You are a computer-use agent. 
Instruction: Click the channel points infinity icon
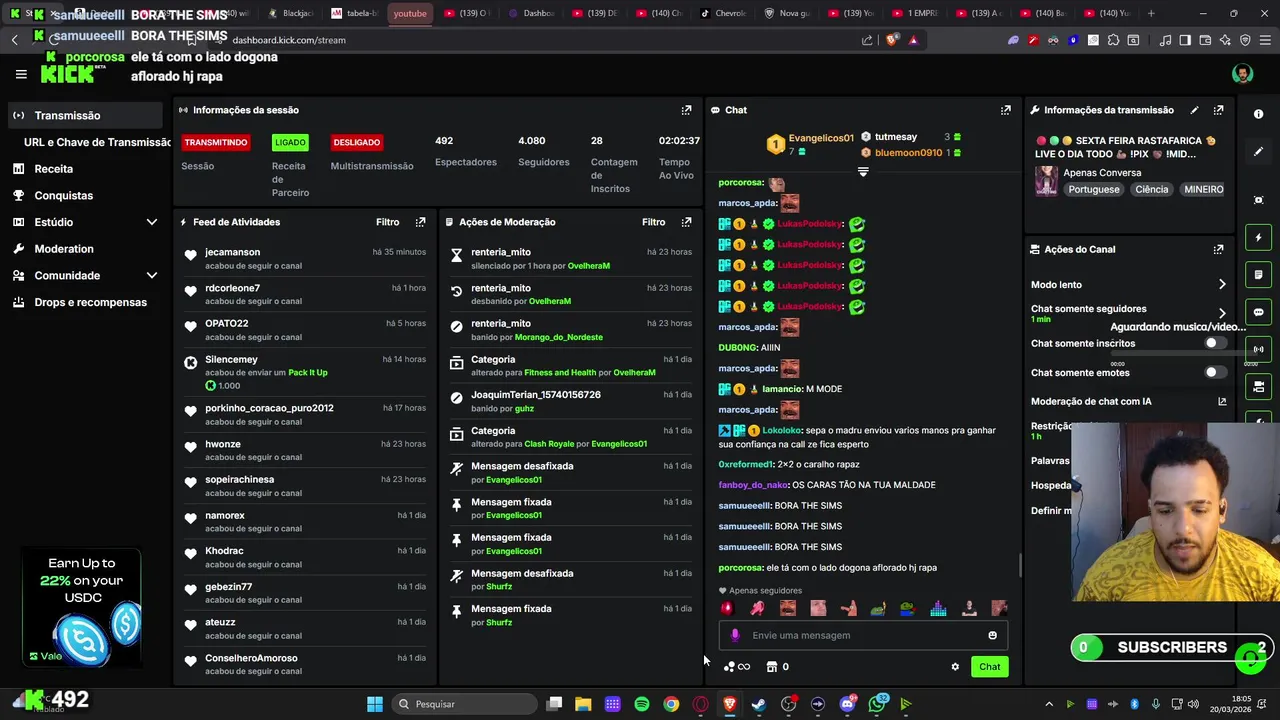tap(737, 667)
